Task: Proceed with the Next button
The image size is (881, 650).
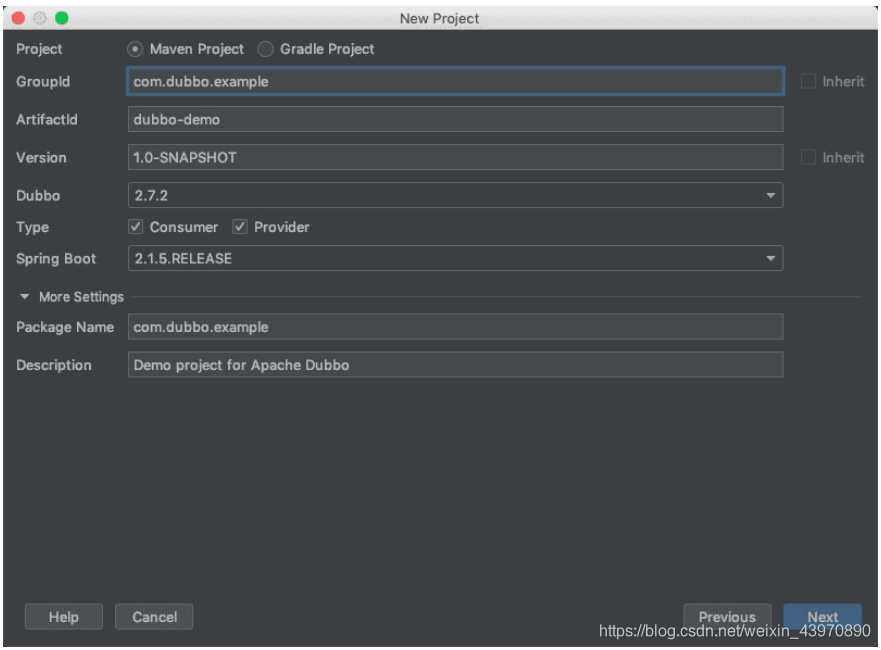Action: [x=823, y=617]
